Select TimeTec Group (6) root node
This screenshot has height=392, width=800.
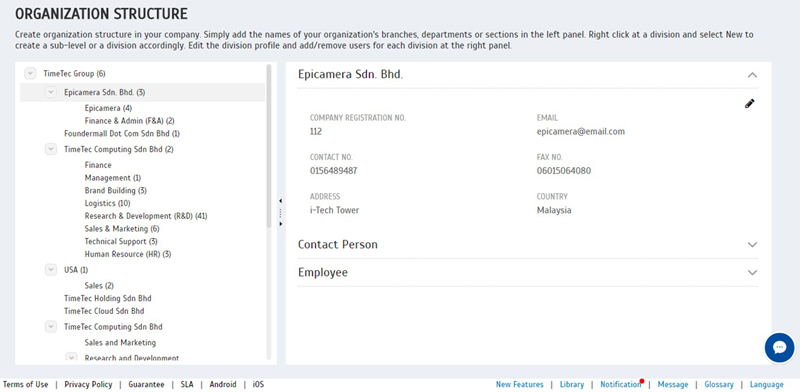[74, 74]
